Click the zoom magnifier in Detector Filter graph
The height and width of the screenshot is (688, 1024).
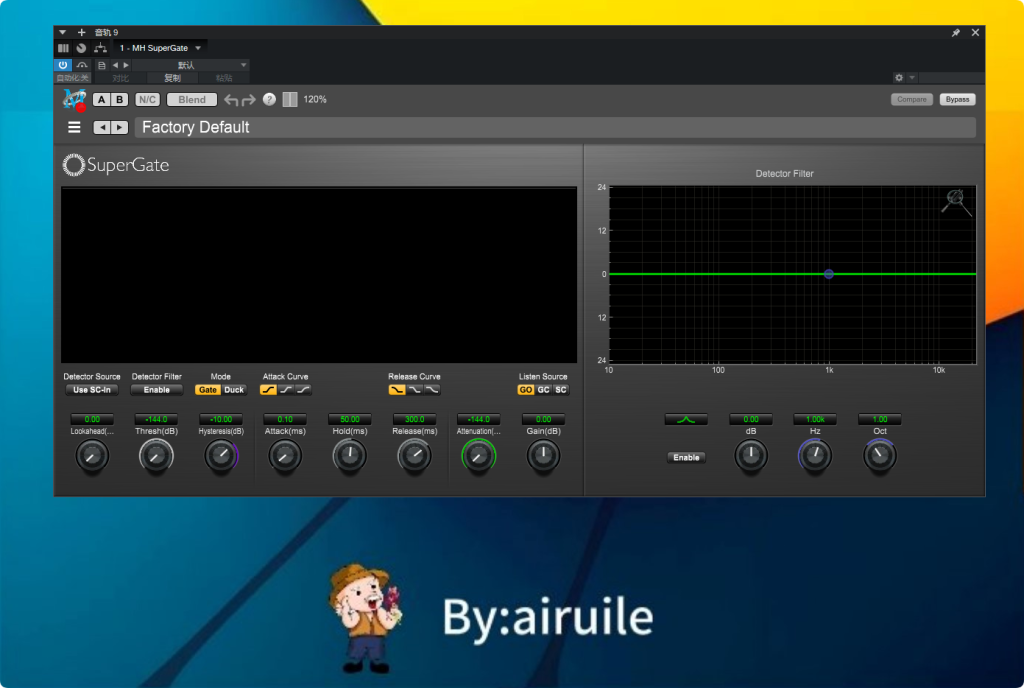[956, 202]
